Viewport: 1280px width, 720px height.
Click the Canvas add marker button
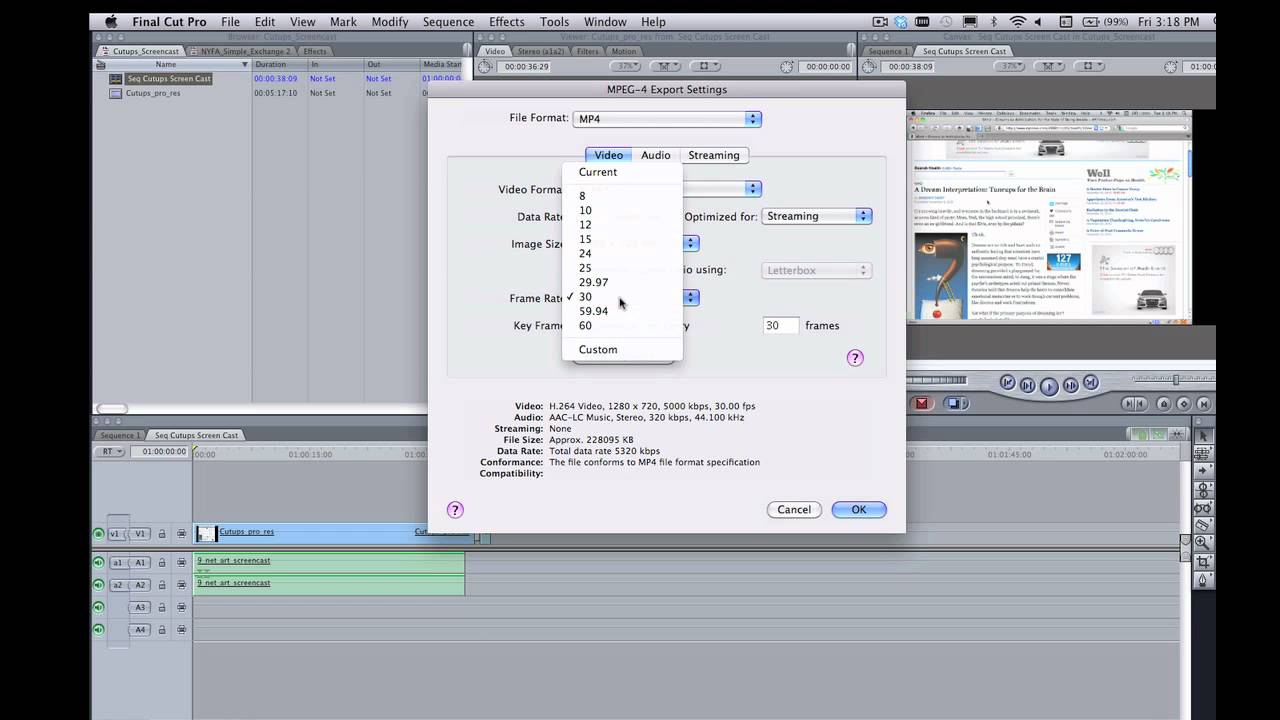point(1163,404)
